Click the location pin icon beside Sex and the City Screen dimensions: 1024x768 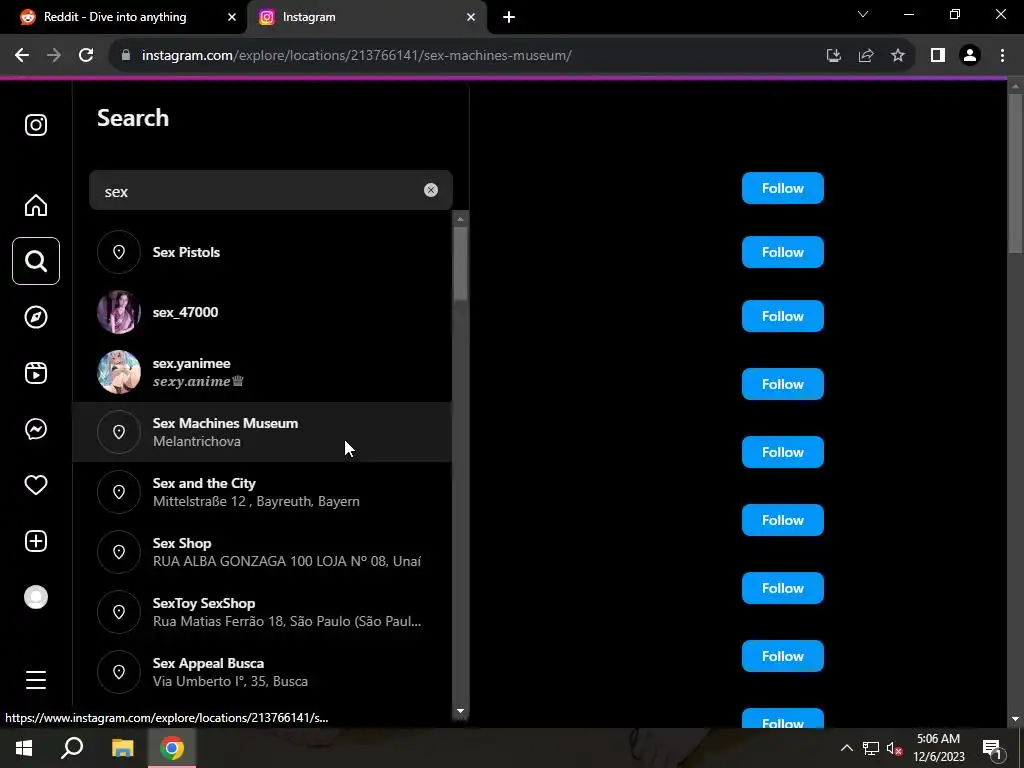coord(119,492)
